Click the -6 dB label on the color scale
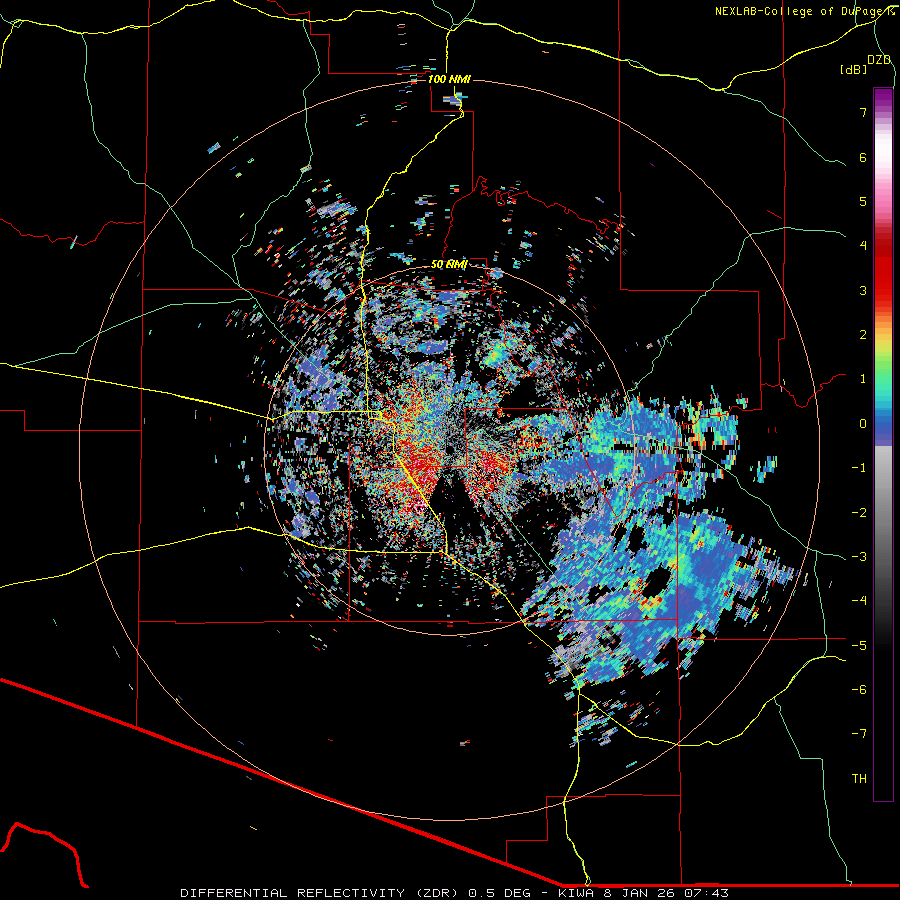The height and width of the screenshot is (900, 900). click(x=859, y=689)
